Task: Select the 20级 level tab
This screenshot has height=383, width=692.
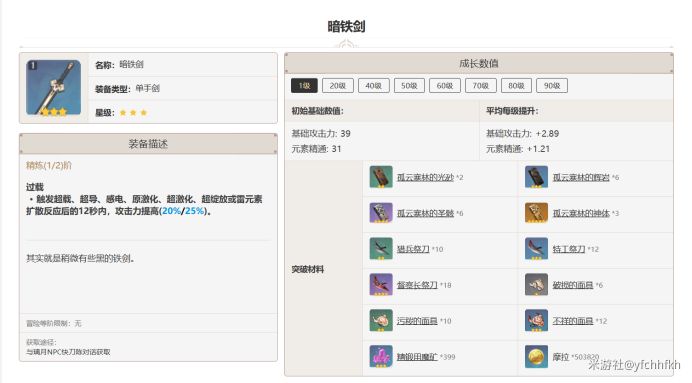Action: (x=338, y=86)
